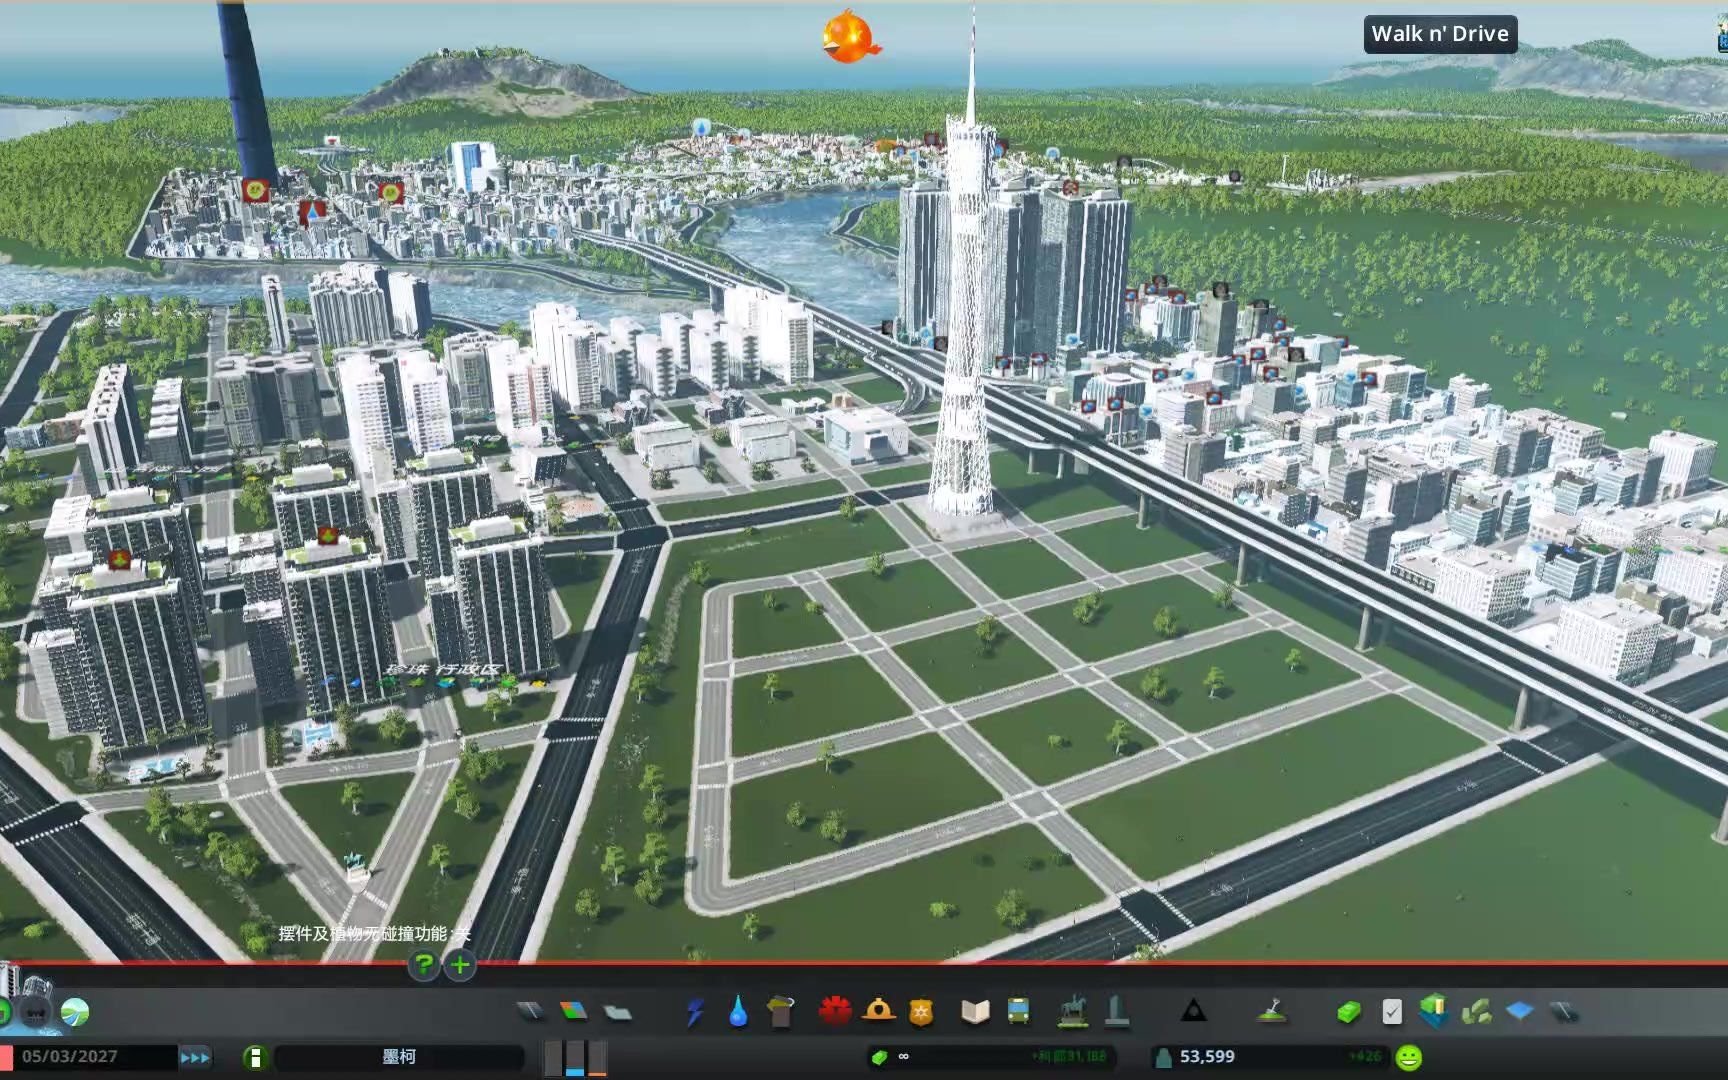This screenshot has height=1080, width=1728.
Task: Open the Roads build menu
Action: (531, 1012)
